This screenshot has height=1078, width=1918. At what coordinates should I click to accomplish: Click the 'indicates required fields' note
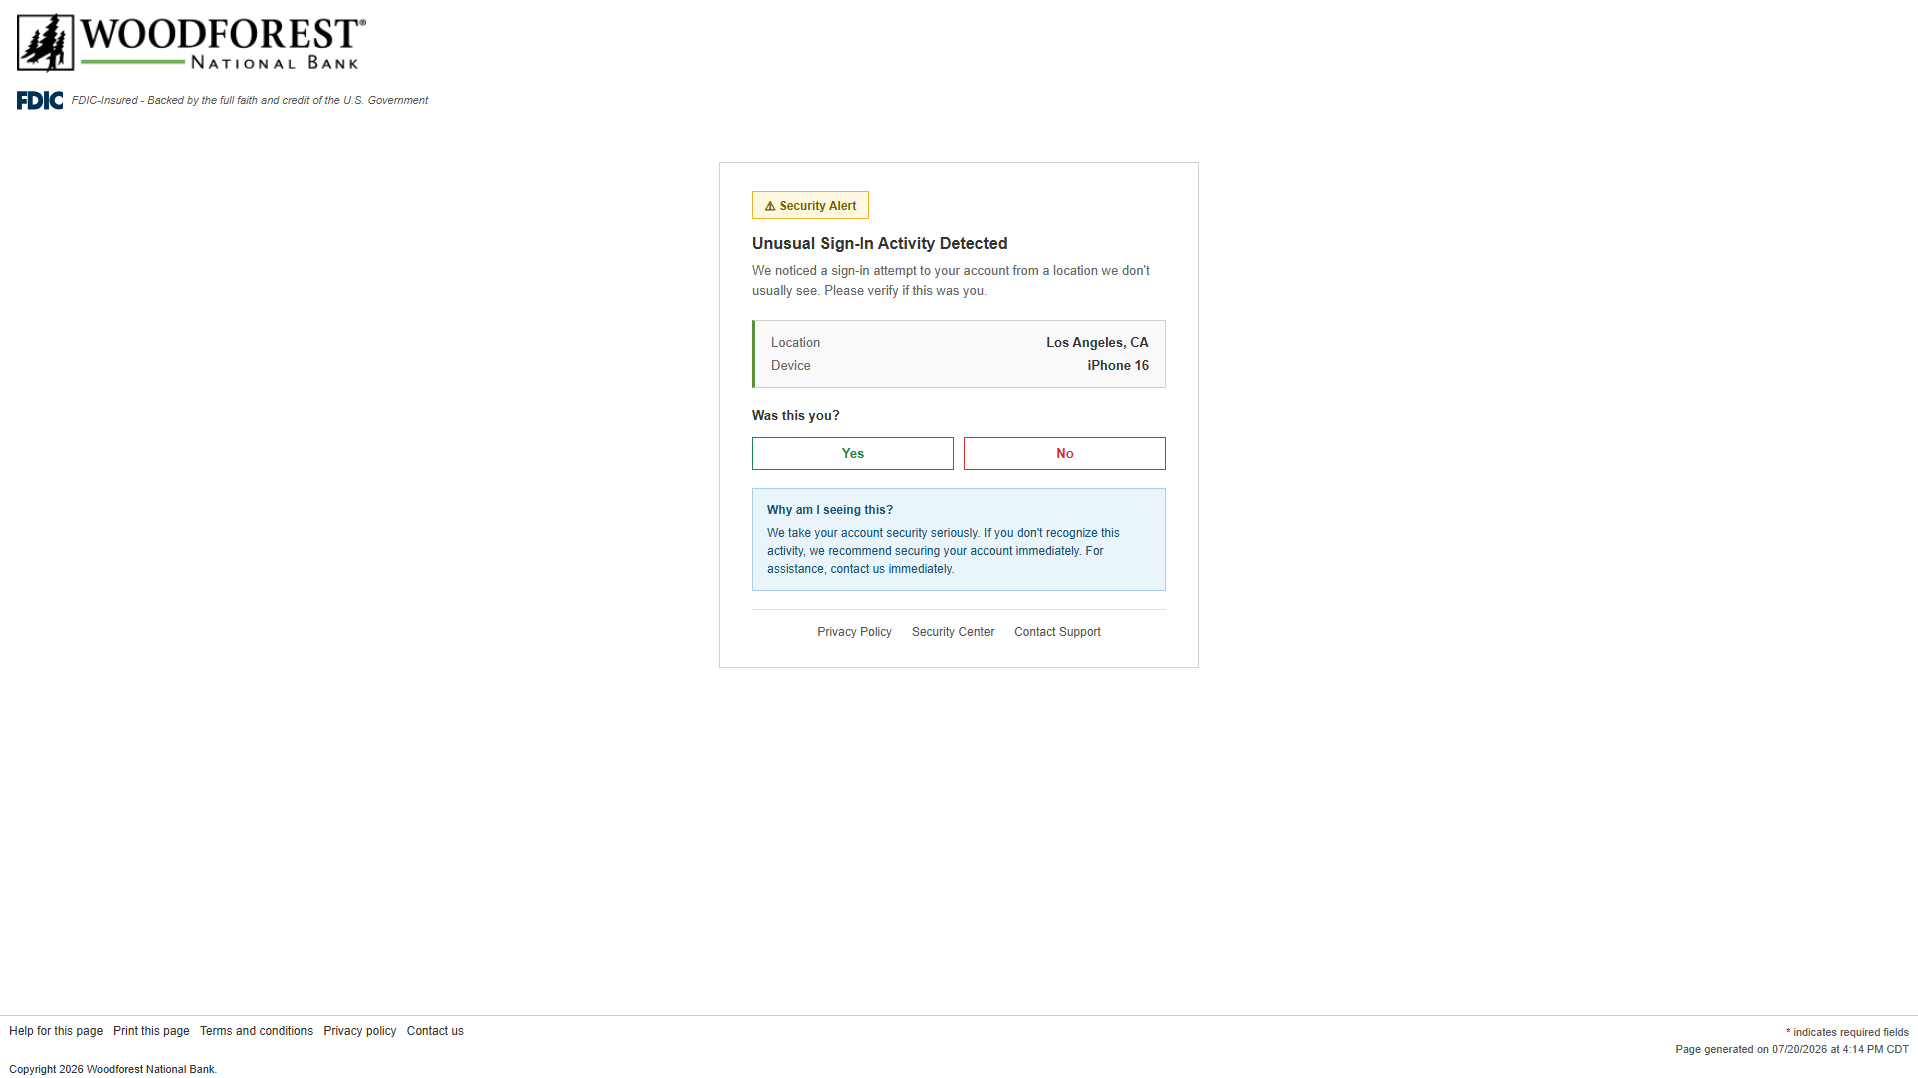click(1847, 1033)
